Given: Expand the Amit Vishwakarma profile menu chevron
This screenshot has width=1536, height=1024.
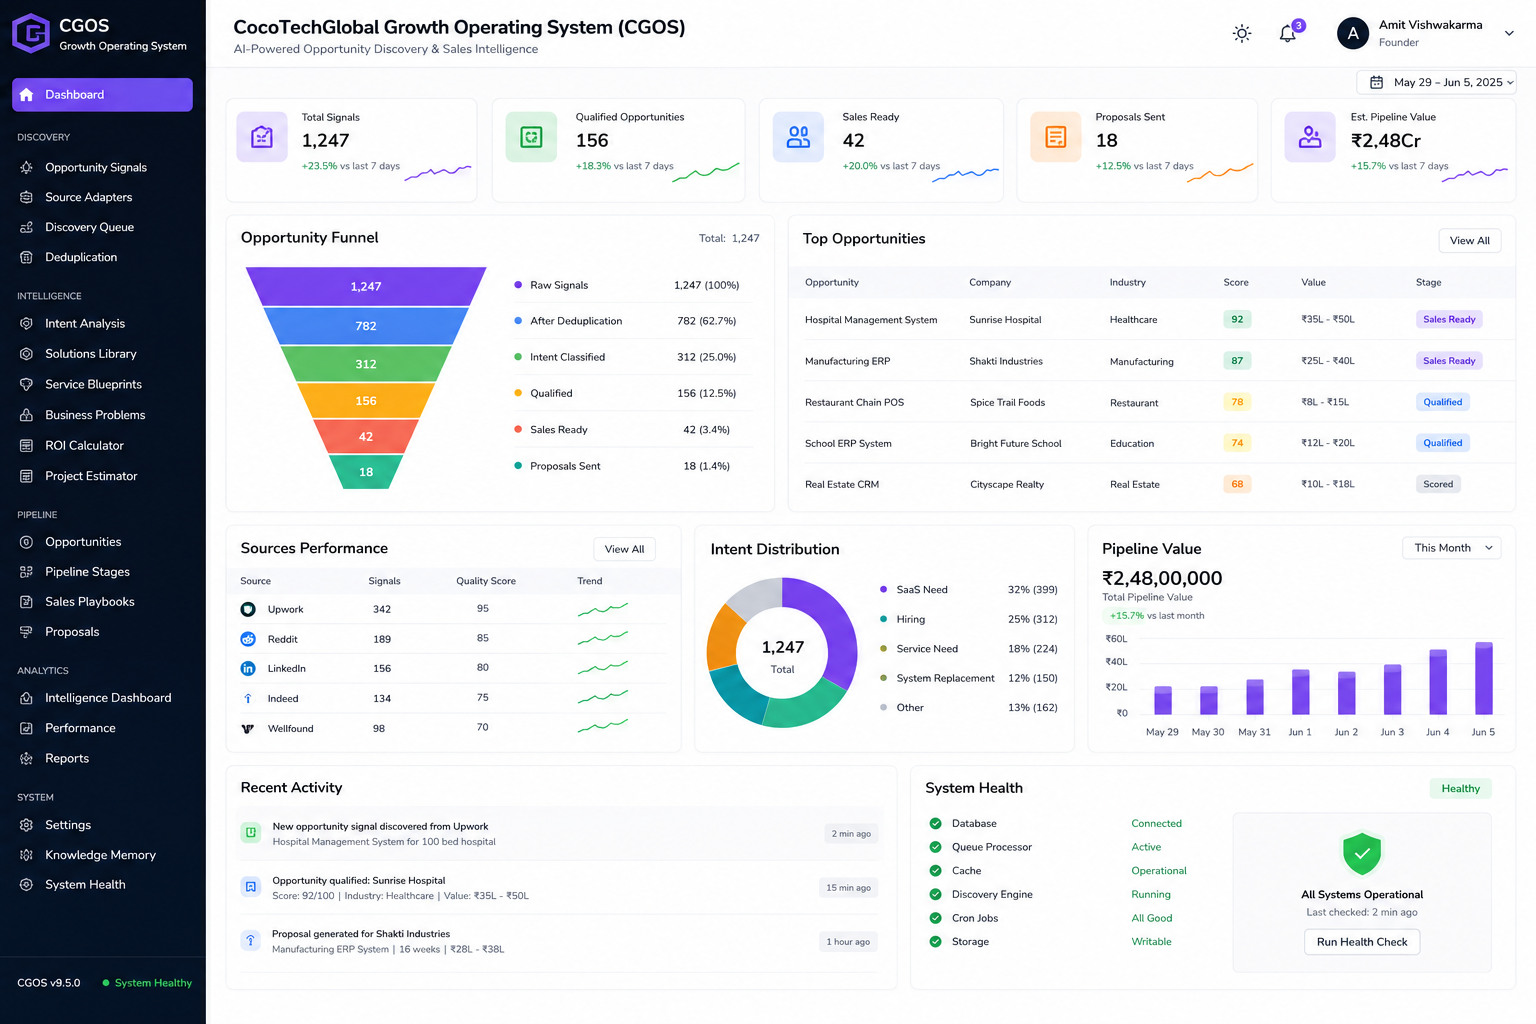Looking at the screenshot, I should point(1509,33).
